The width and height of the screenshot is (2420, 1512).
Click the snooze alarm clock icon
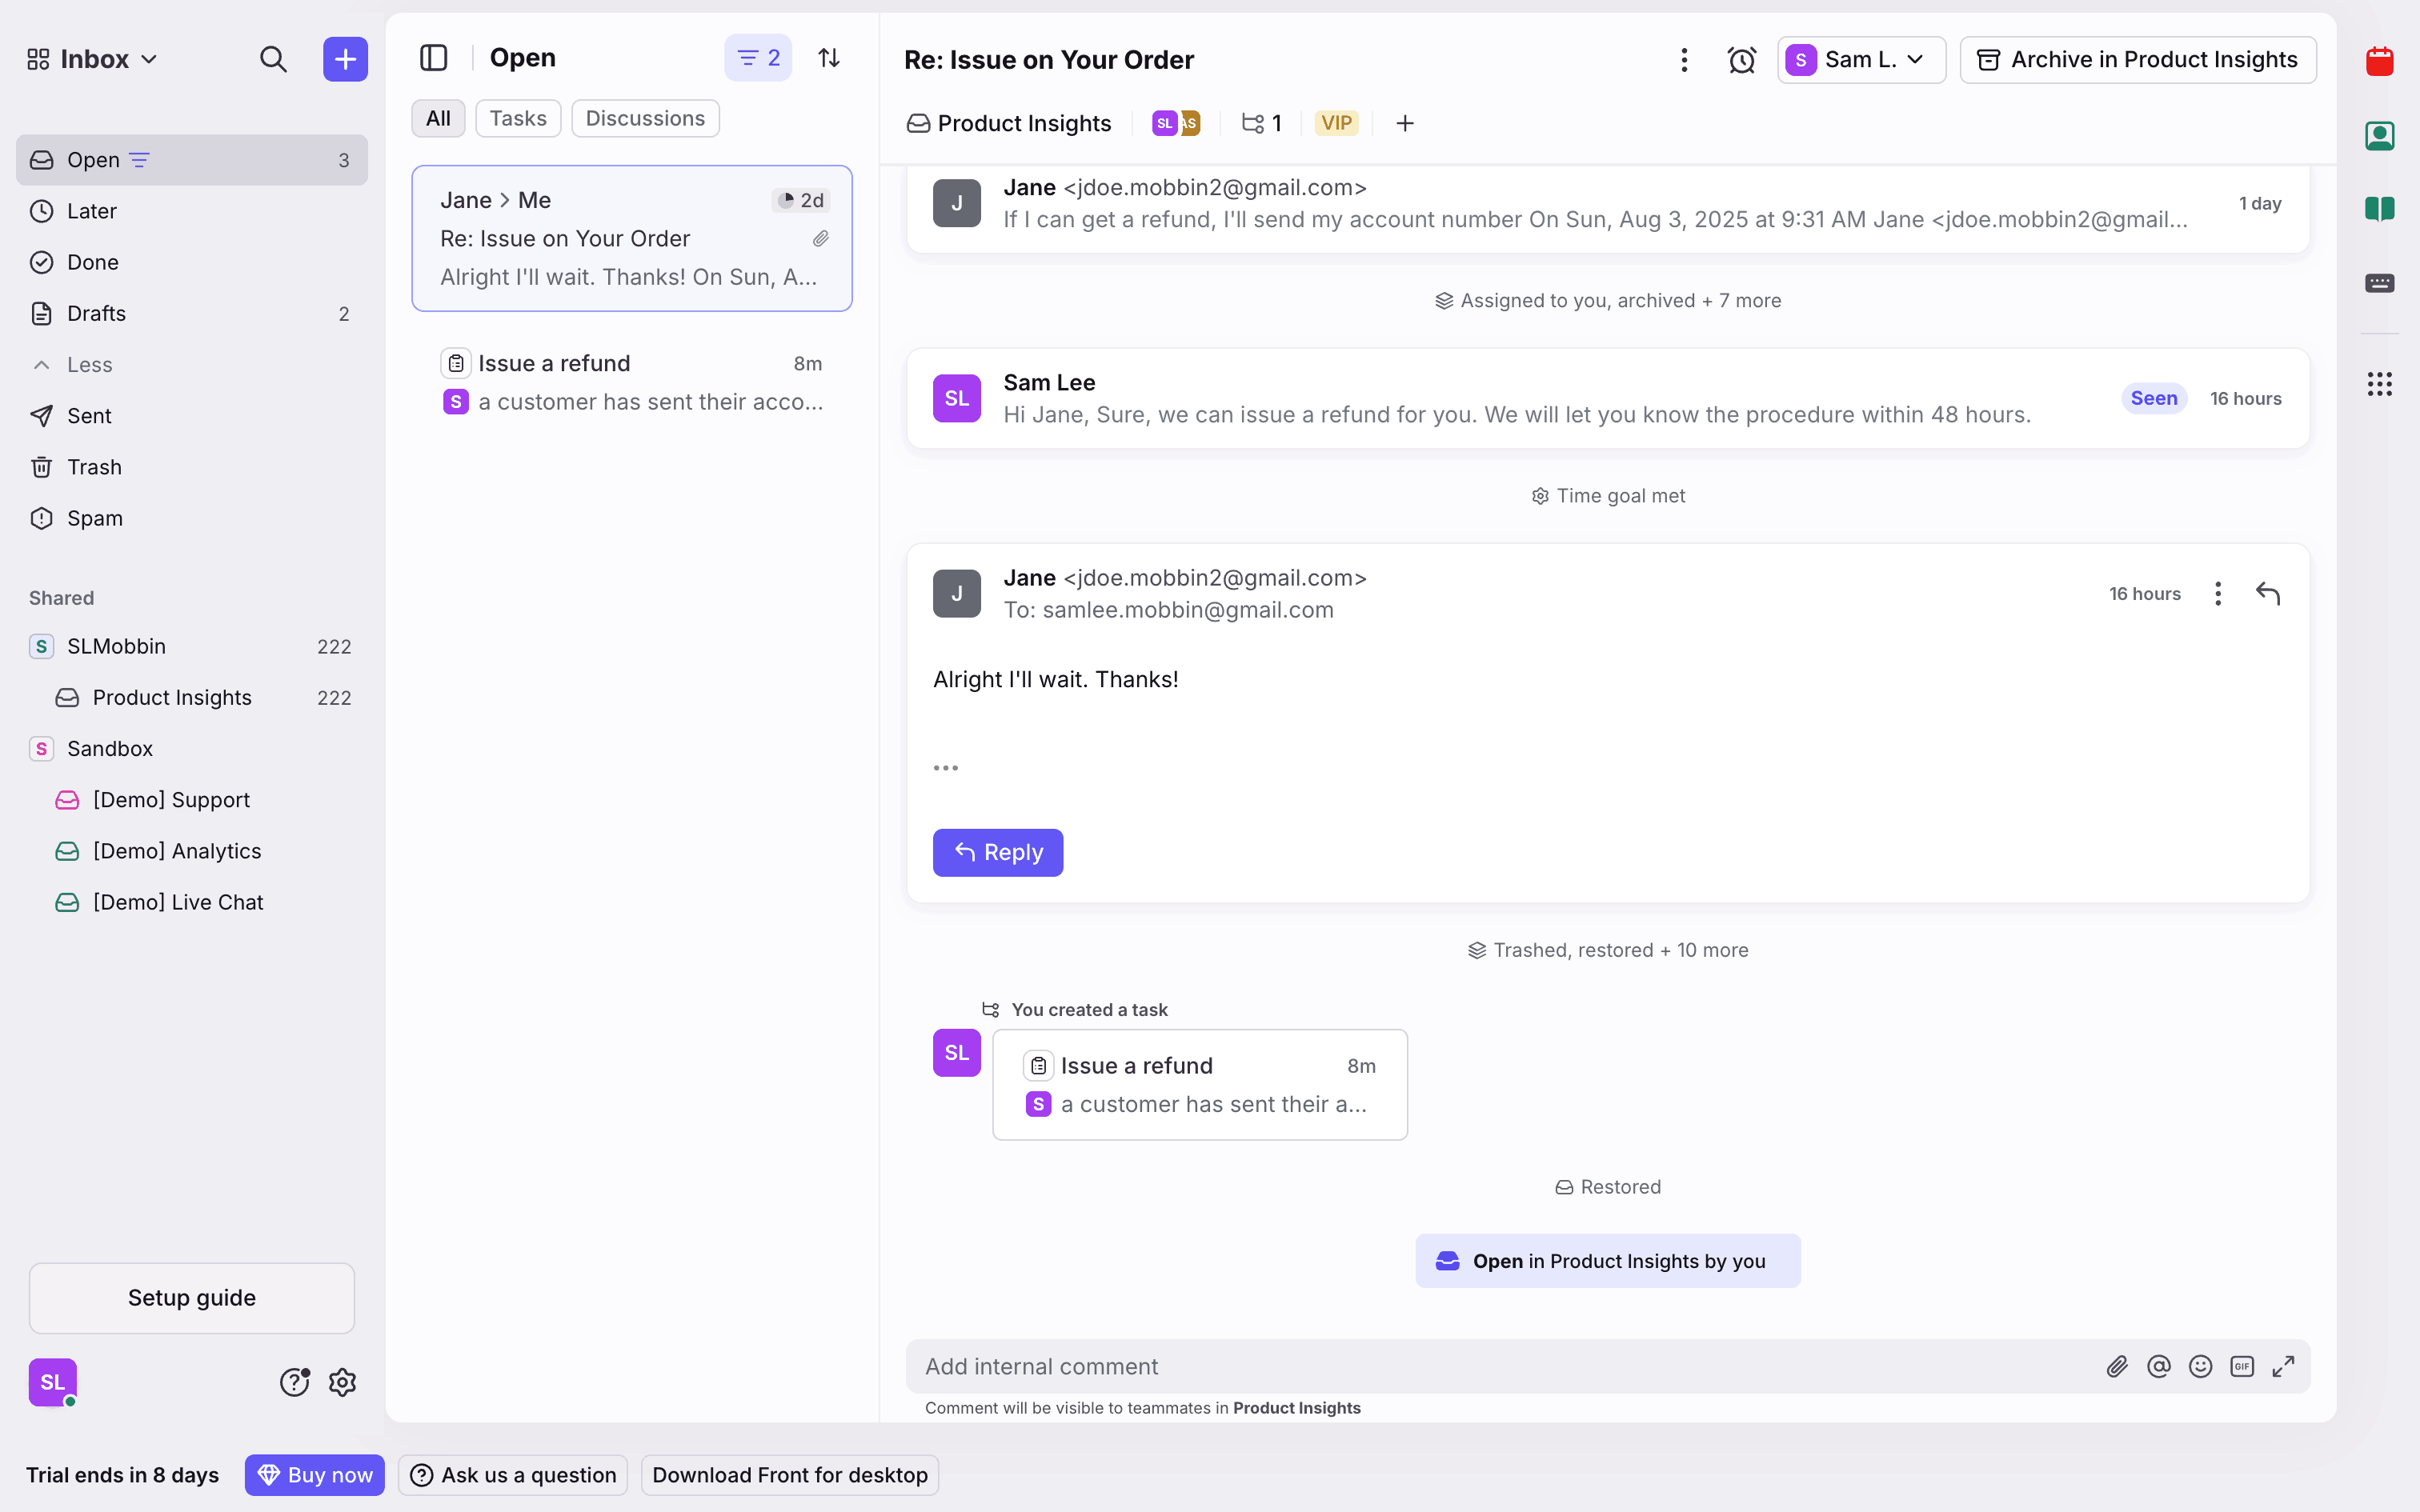click(x=1741, y=60)
